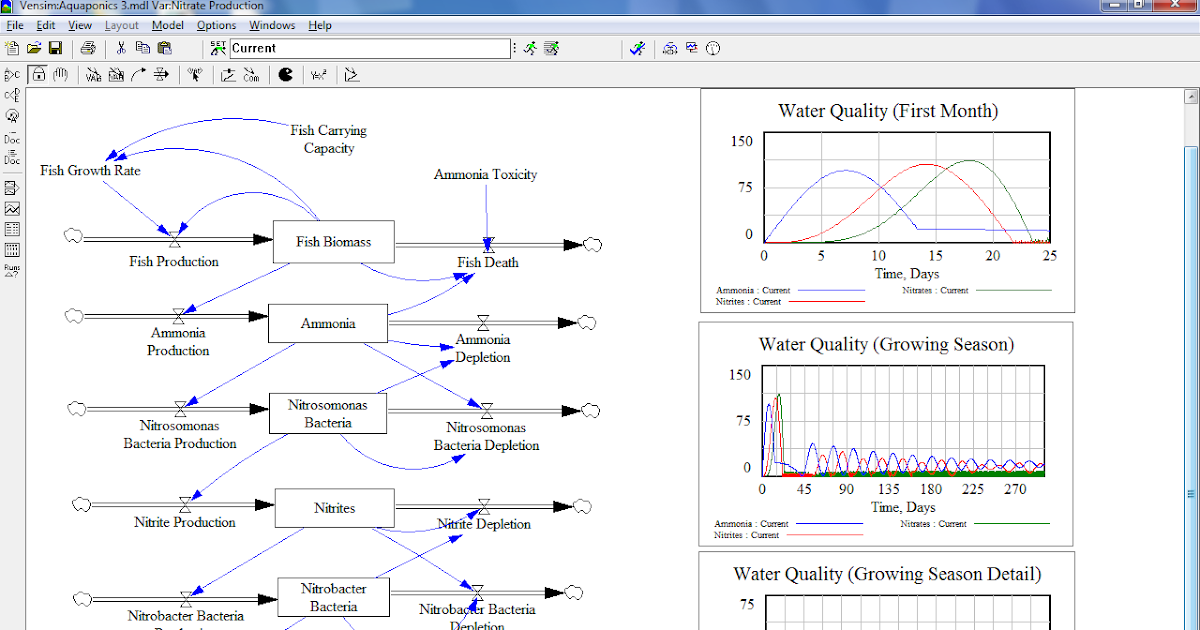Toggle the Lock tool on the sketch toolbar

tap(38, 74)
